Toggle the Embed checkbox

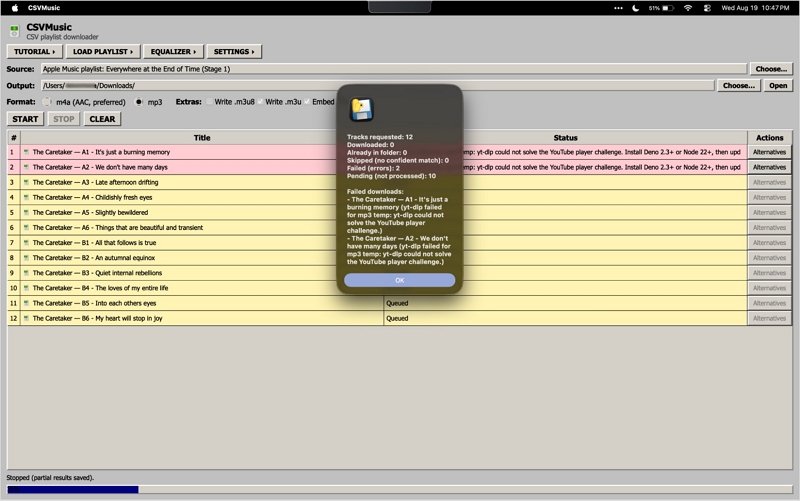click(307, 102)
